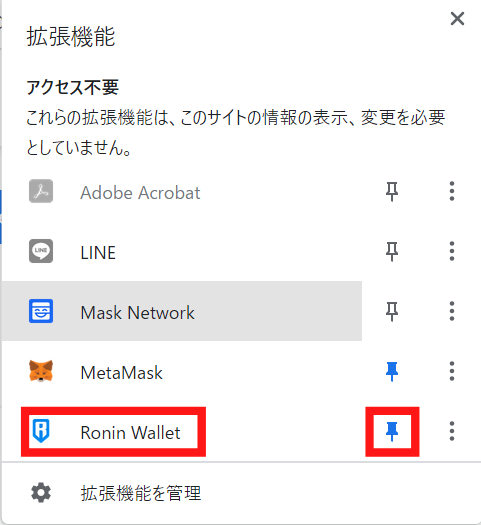Expand the Ronin Wallet more actions menu

(452, 431)
